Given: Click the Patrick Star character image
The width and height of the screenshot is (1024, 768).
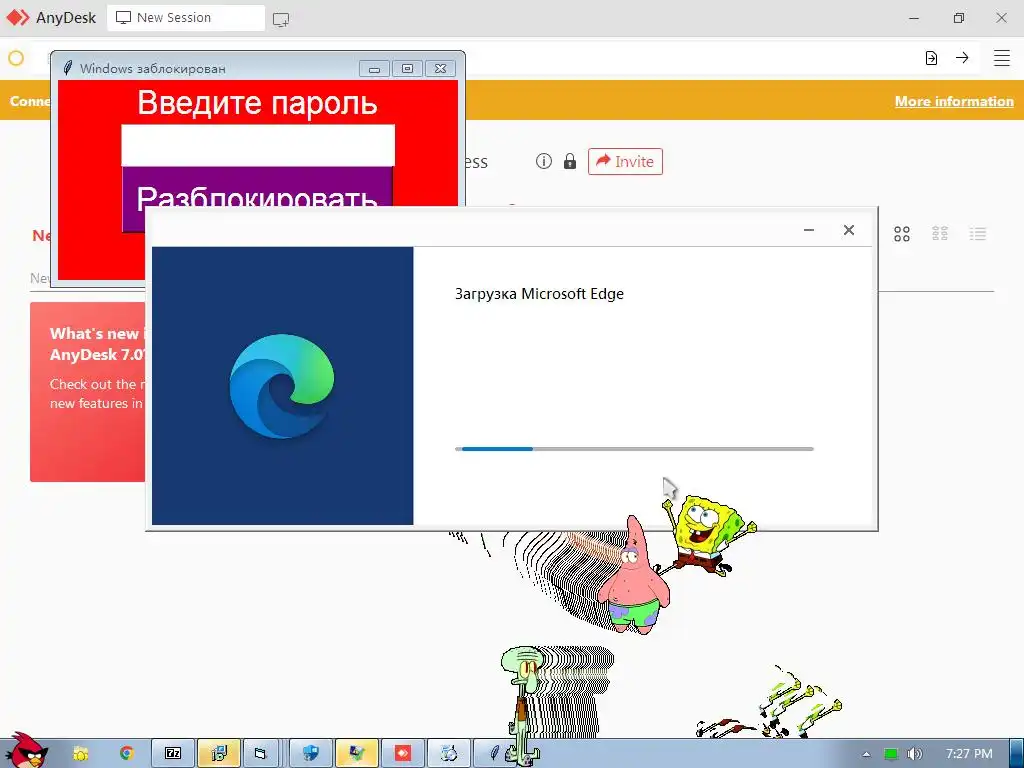Looking at the screenshot, I should click(x=634, y=577).
